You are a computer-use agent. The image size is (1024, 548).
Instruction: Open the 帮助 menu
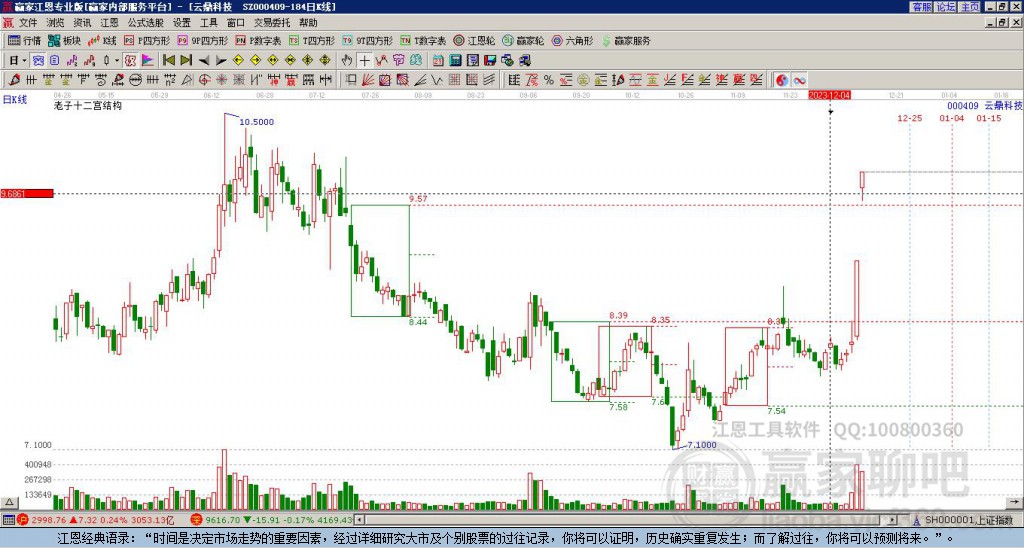tap(308, 23)
